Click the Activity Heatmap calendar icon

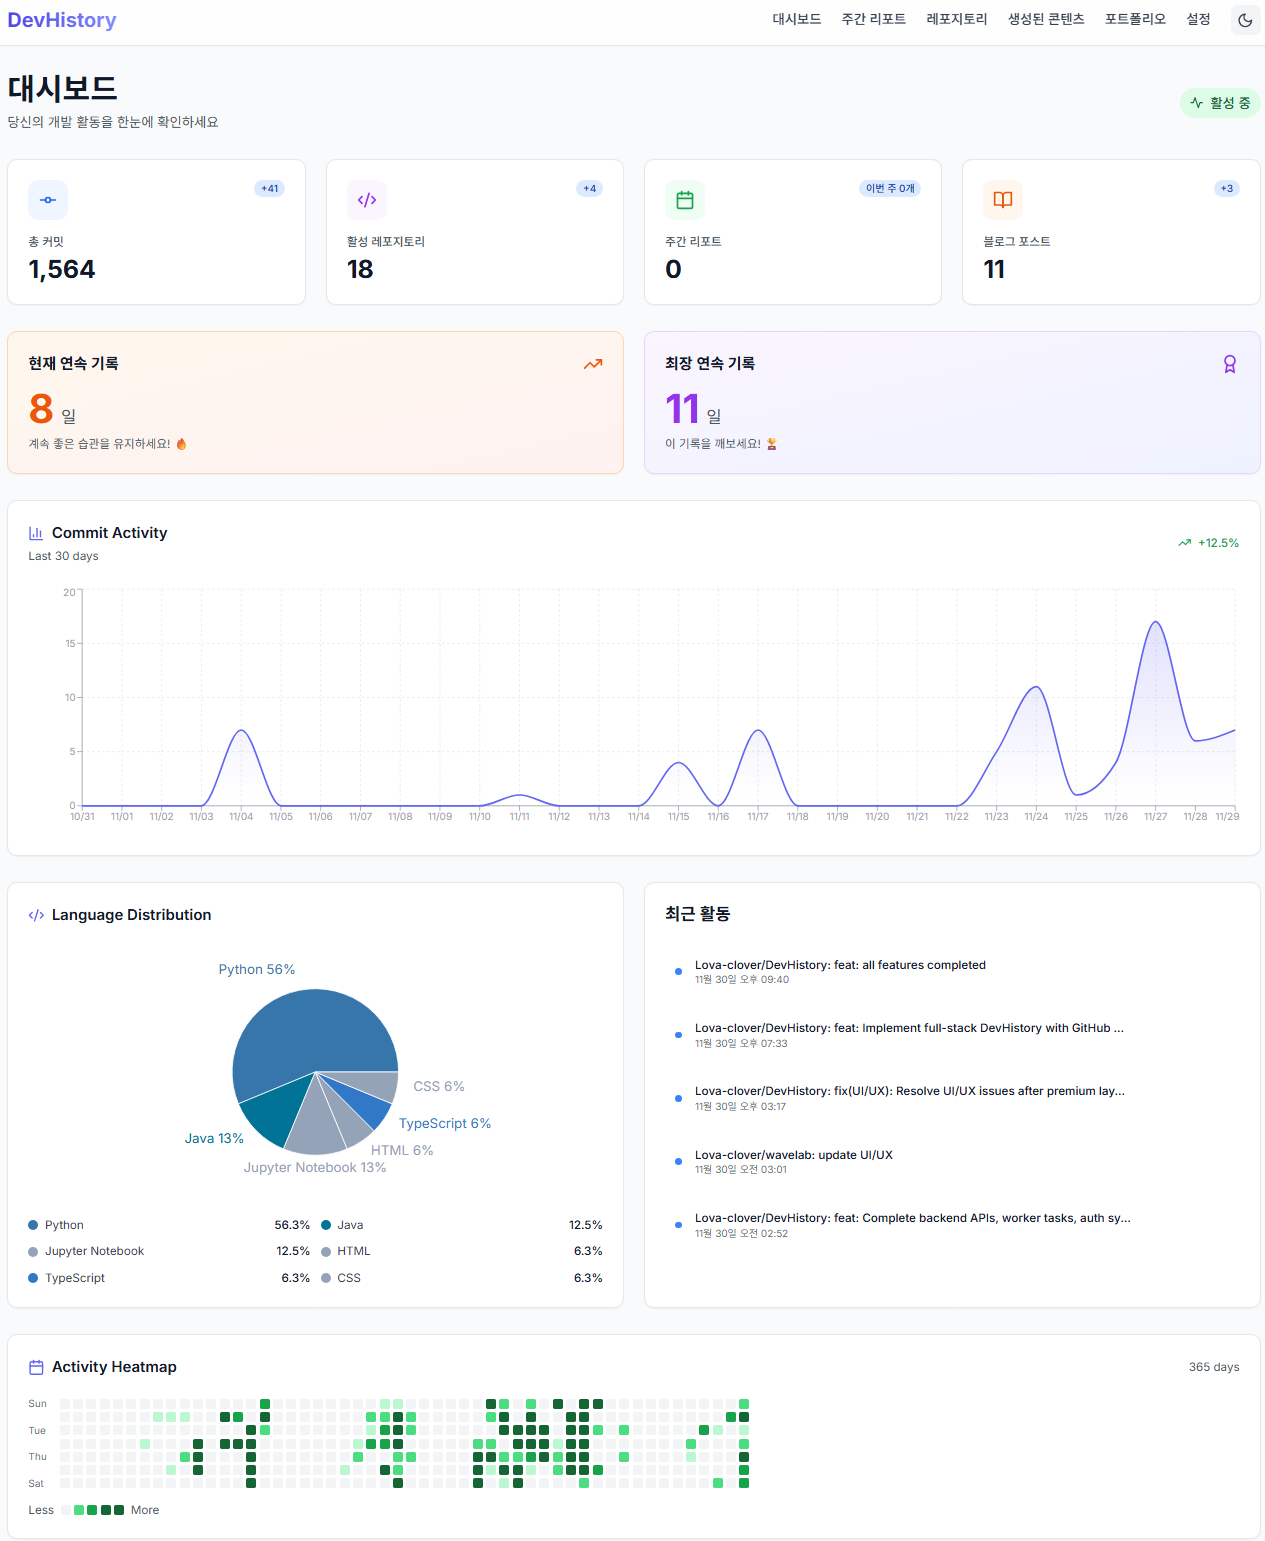[36, 1367]
